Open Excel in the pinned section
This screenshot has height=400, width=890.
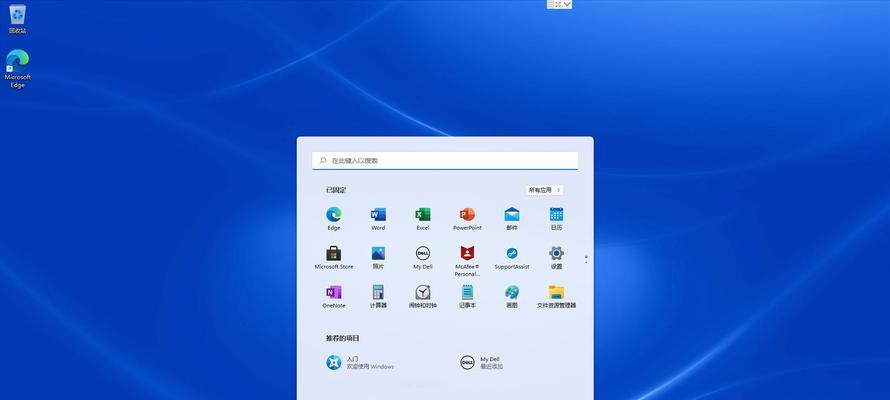[x=423, y=218]
